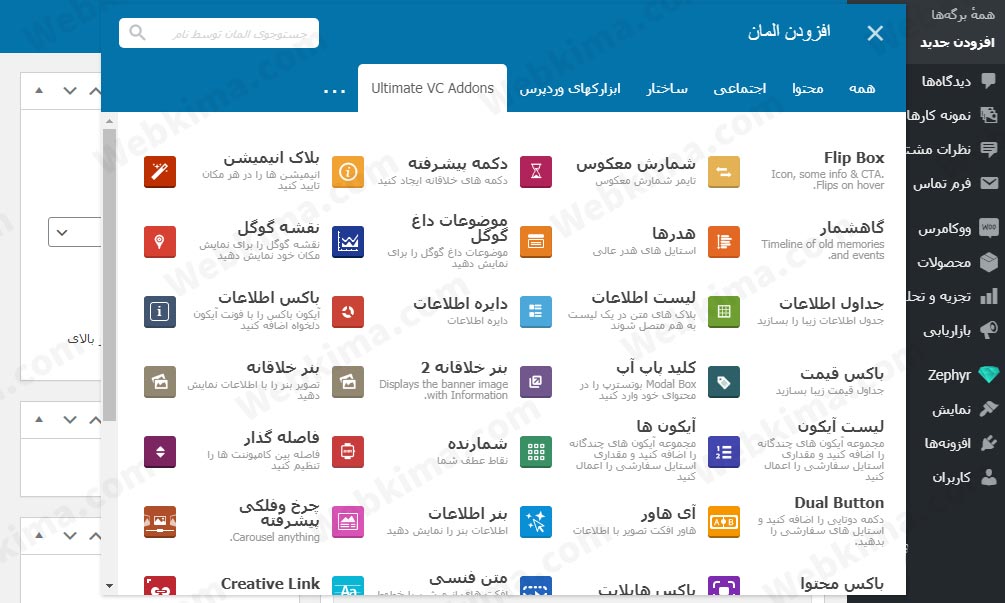1005x603 pixels.
Task: Click افزودن جدید in the sidebar
Action: click(958, 43)
